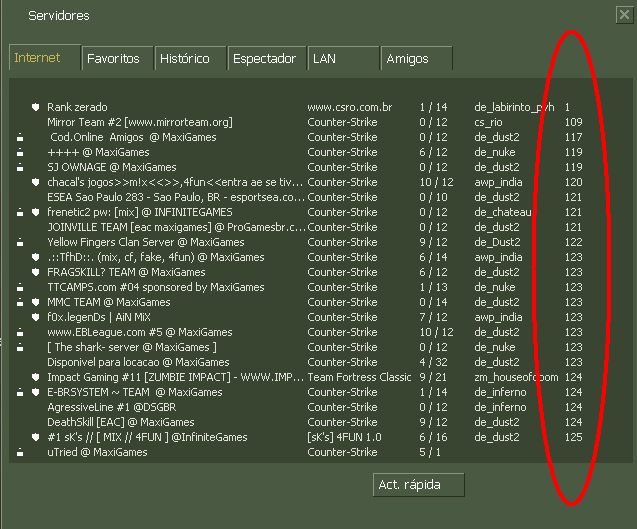Click the shield icon beside FRAGSKILL? TEAM
Screen dimensions: 637x529
pyautogui.click(x=36, y=273)
